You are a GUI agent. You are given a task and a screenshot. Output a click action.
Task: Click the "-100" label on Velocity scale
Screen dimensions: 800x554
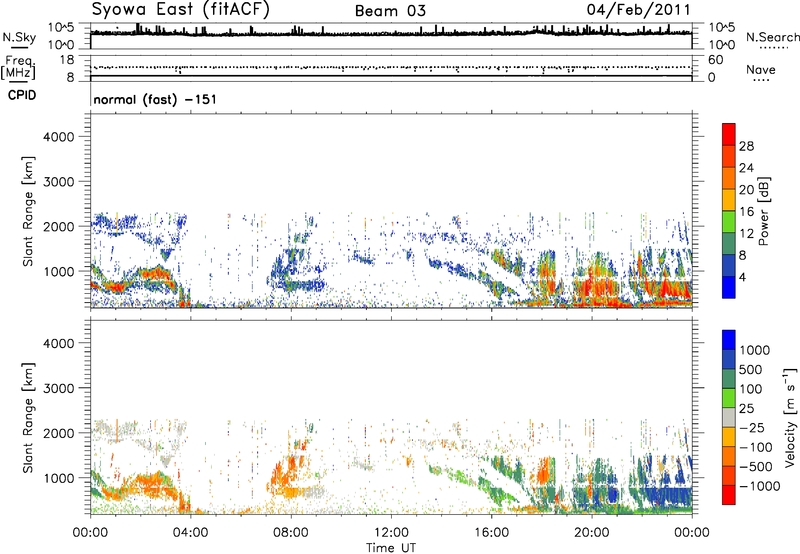tap(755, 447)
